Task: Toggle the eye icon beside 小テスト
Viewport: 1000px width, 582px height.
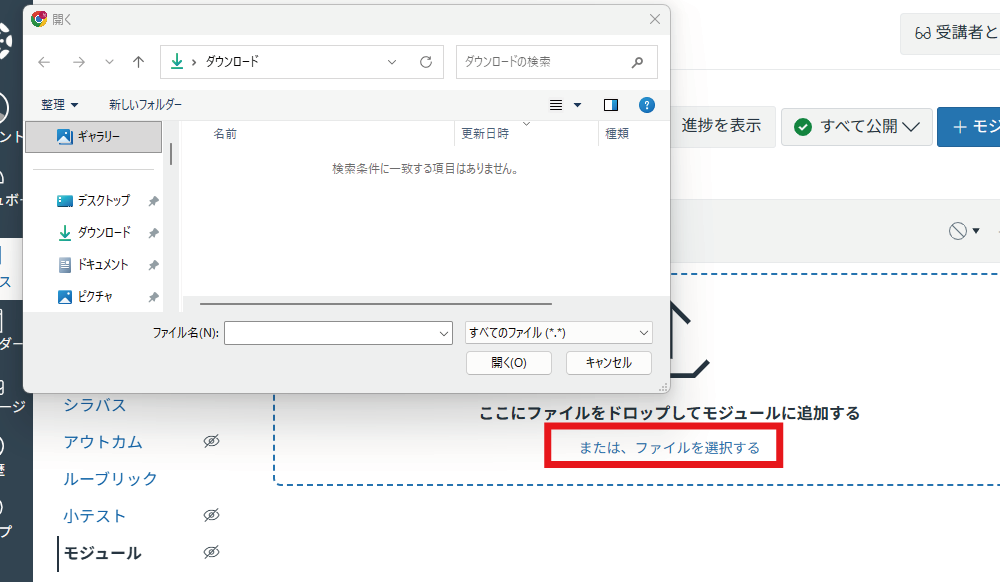Action: (211, 515)
